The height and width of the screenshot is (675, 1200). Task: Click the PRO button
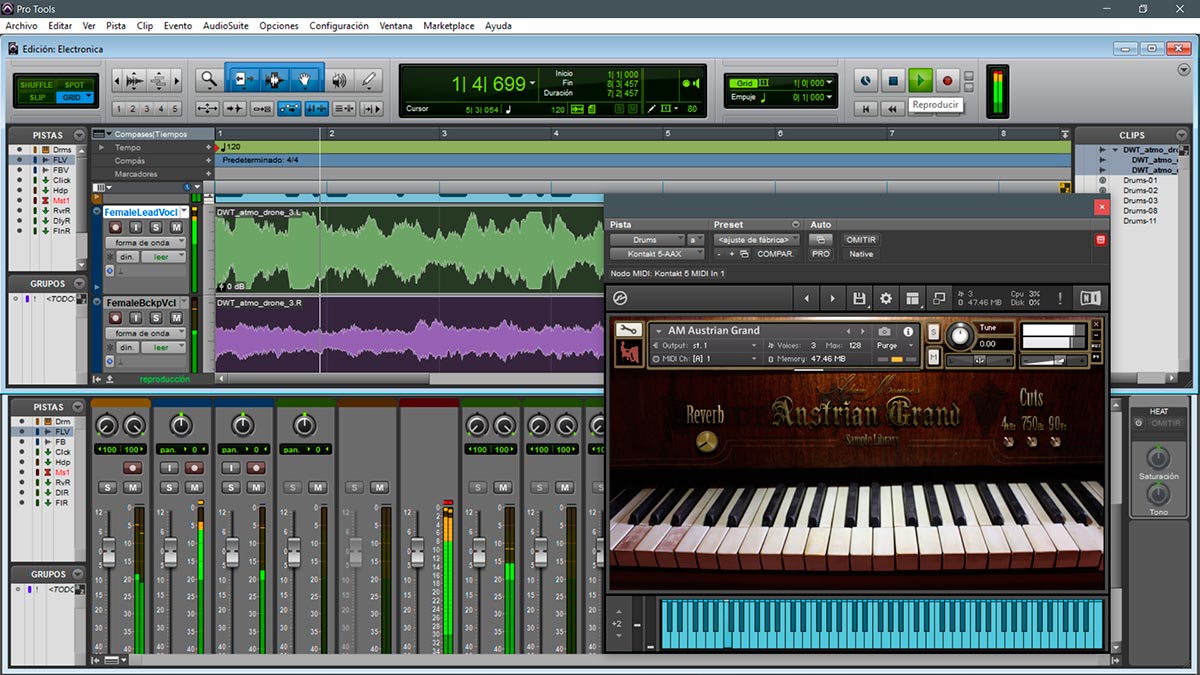821,254
